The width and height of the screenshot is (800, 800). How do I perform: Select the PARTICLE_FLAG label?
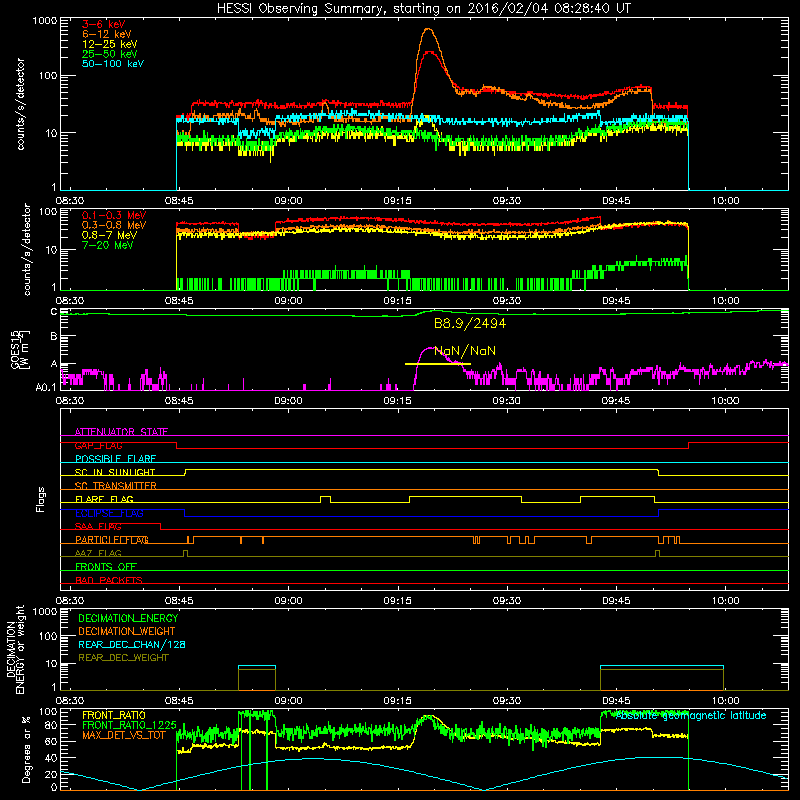click(x=112, y=540)
